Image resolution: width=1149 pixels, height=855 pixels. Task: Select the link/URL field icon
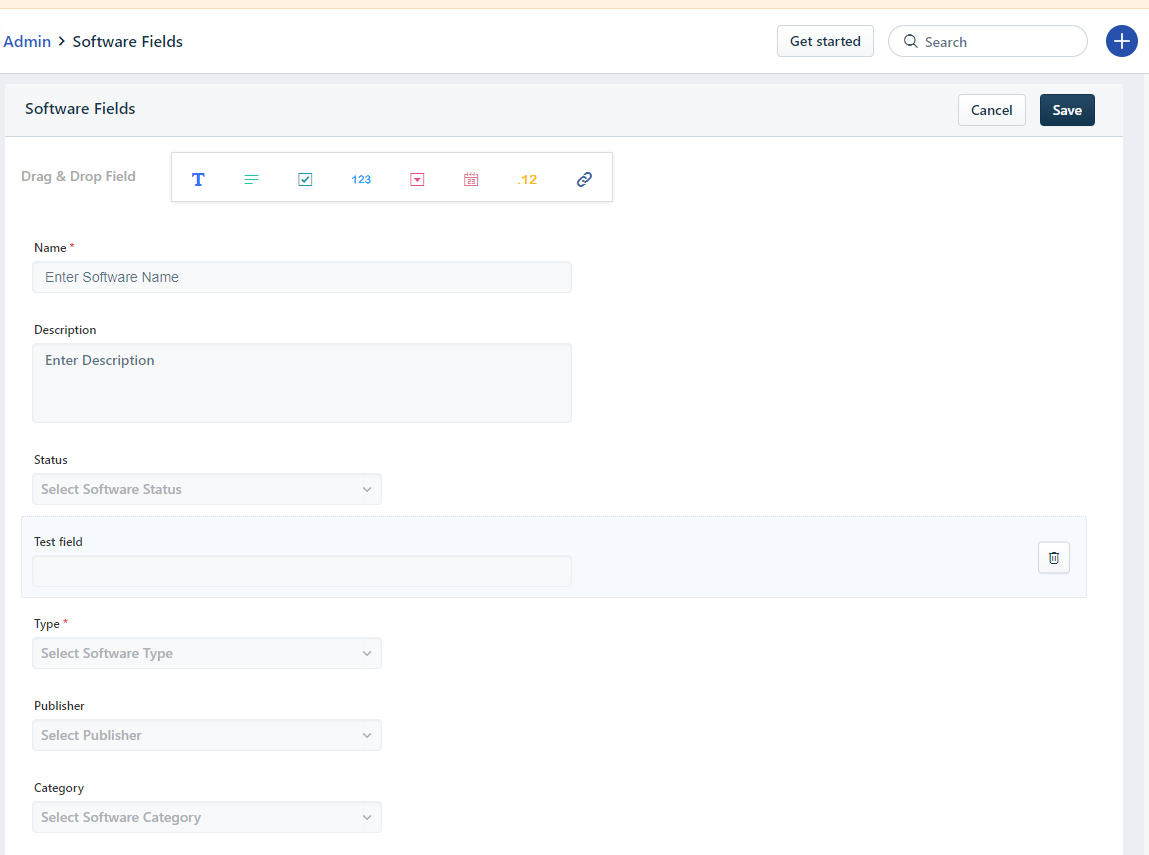pyautogui.click(x=584, y=179)
